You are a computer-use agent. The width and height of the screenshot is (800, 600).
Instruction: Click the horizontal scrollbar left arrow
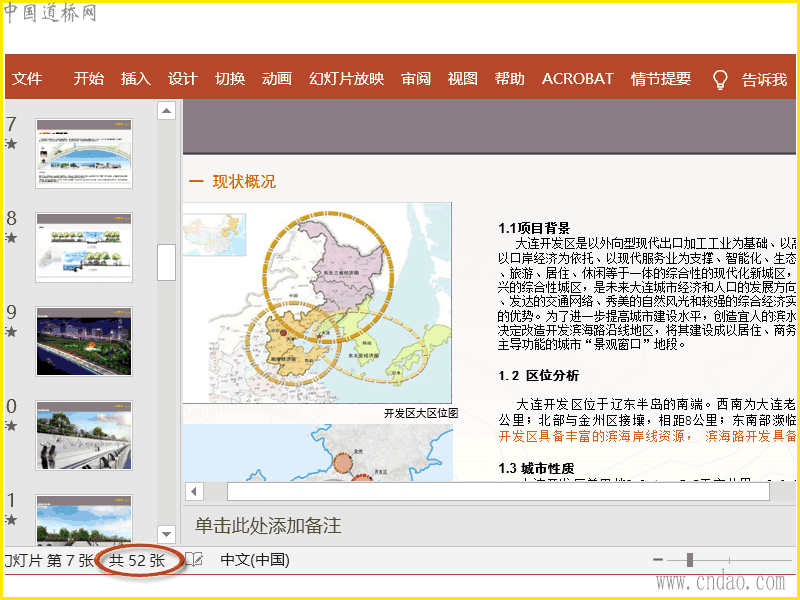click(195, 491)
